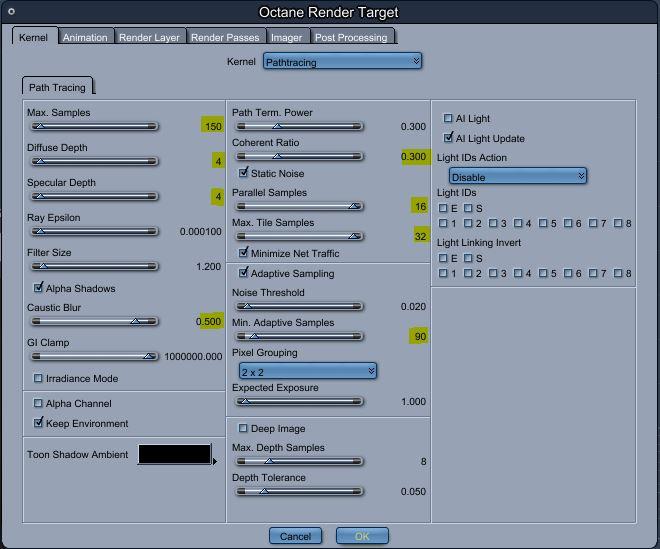
Task: Check Light IDs checkbox 1
Action: (443, 223)
